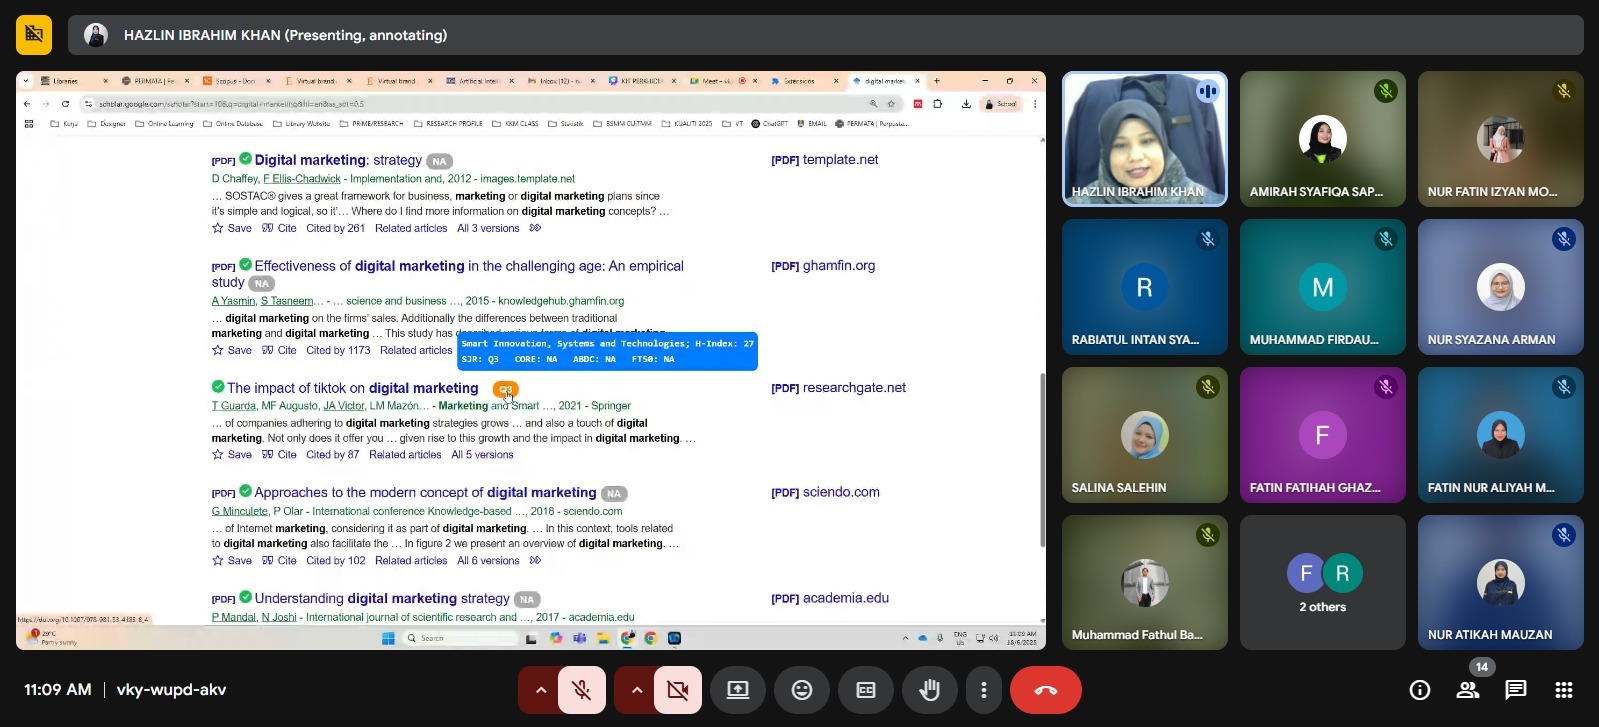Open audio settings chevron beside microphone
The width and height of the screenshot is (1599, 727).
[x=540, y=690]
